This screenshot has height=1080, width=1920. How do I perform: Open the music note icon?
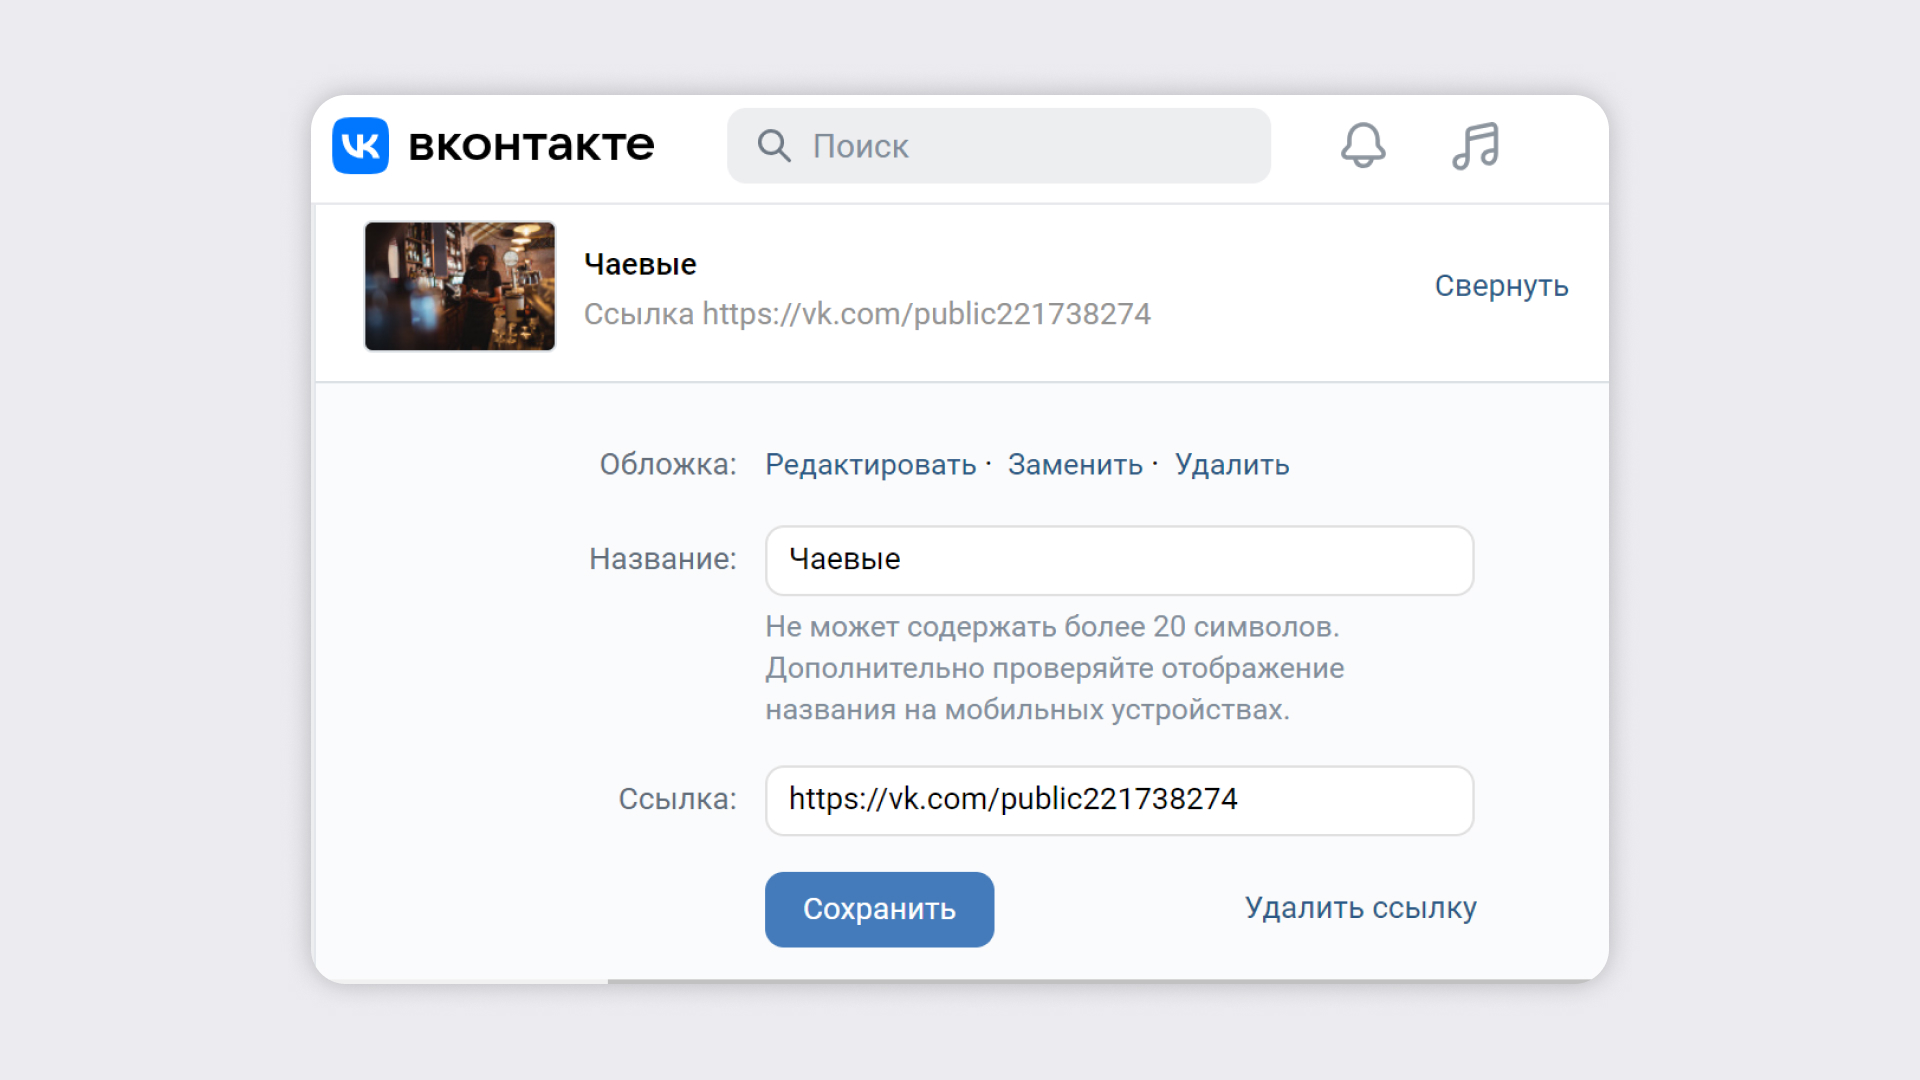1476,146
